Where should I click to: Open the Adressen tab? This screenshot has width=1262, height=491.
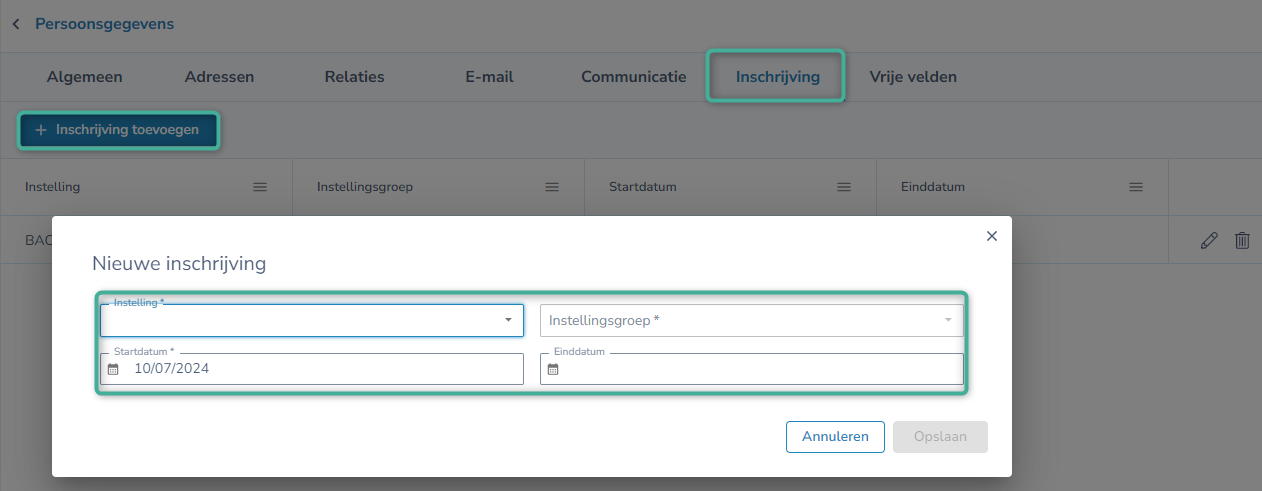click(x=219, y=77)
